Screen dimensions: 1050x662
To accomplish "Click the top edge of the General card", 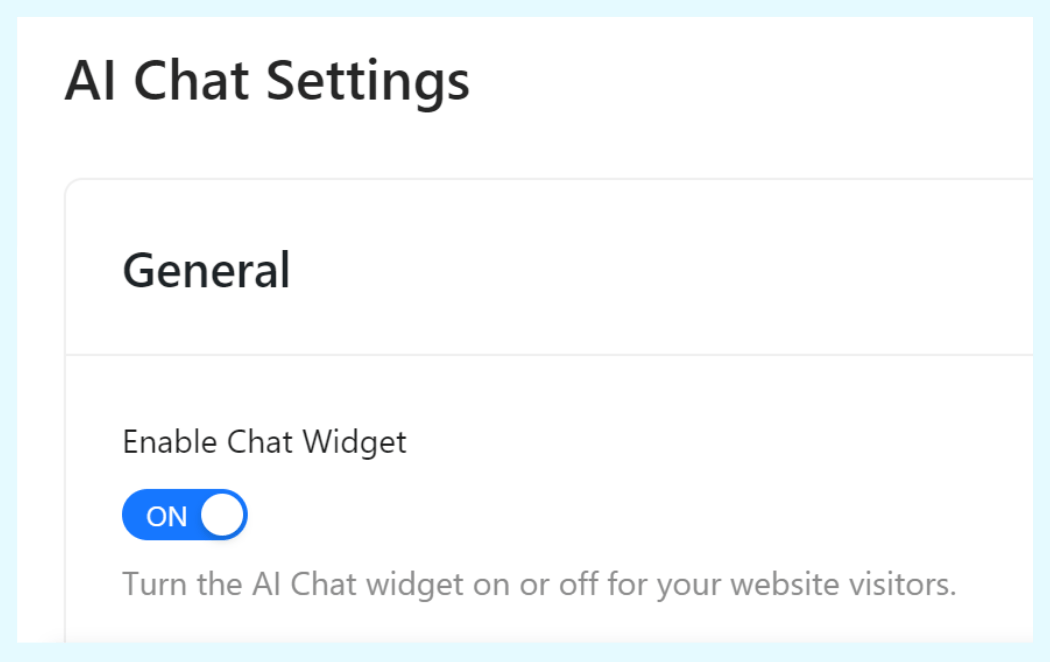I will coord(550,180).
